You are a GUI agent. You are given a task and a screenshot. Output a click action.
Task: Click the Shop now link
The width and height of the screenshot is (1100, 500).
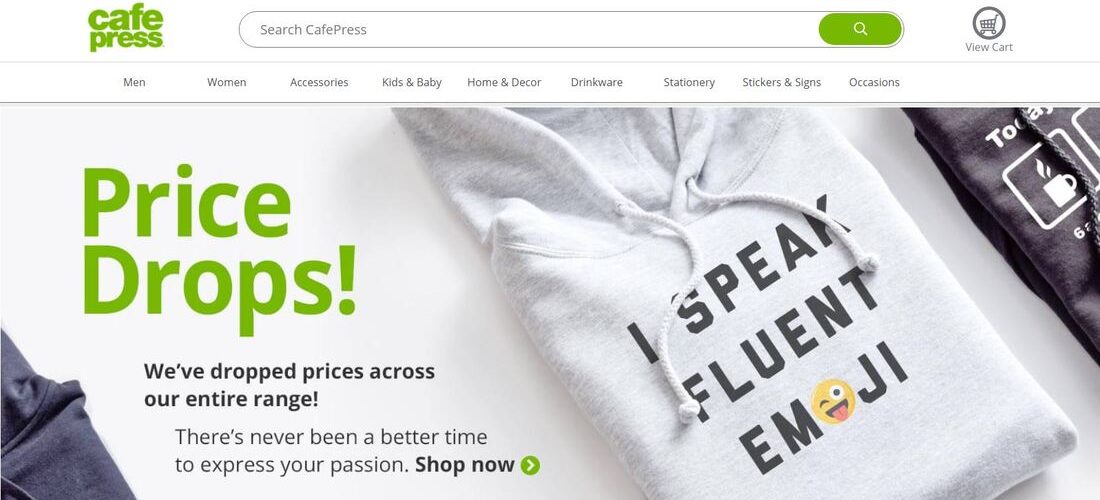464,464
